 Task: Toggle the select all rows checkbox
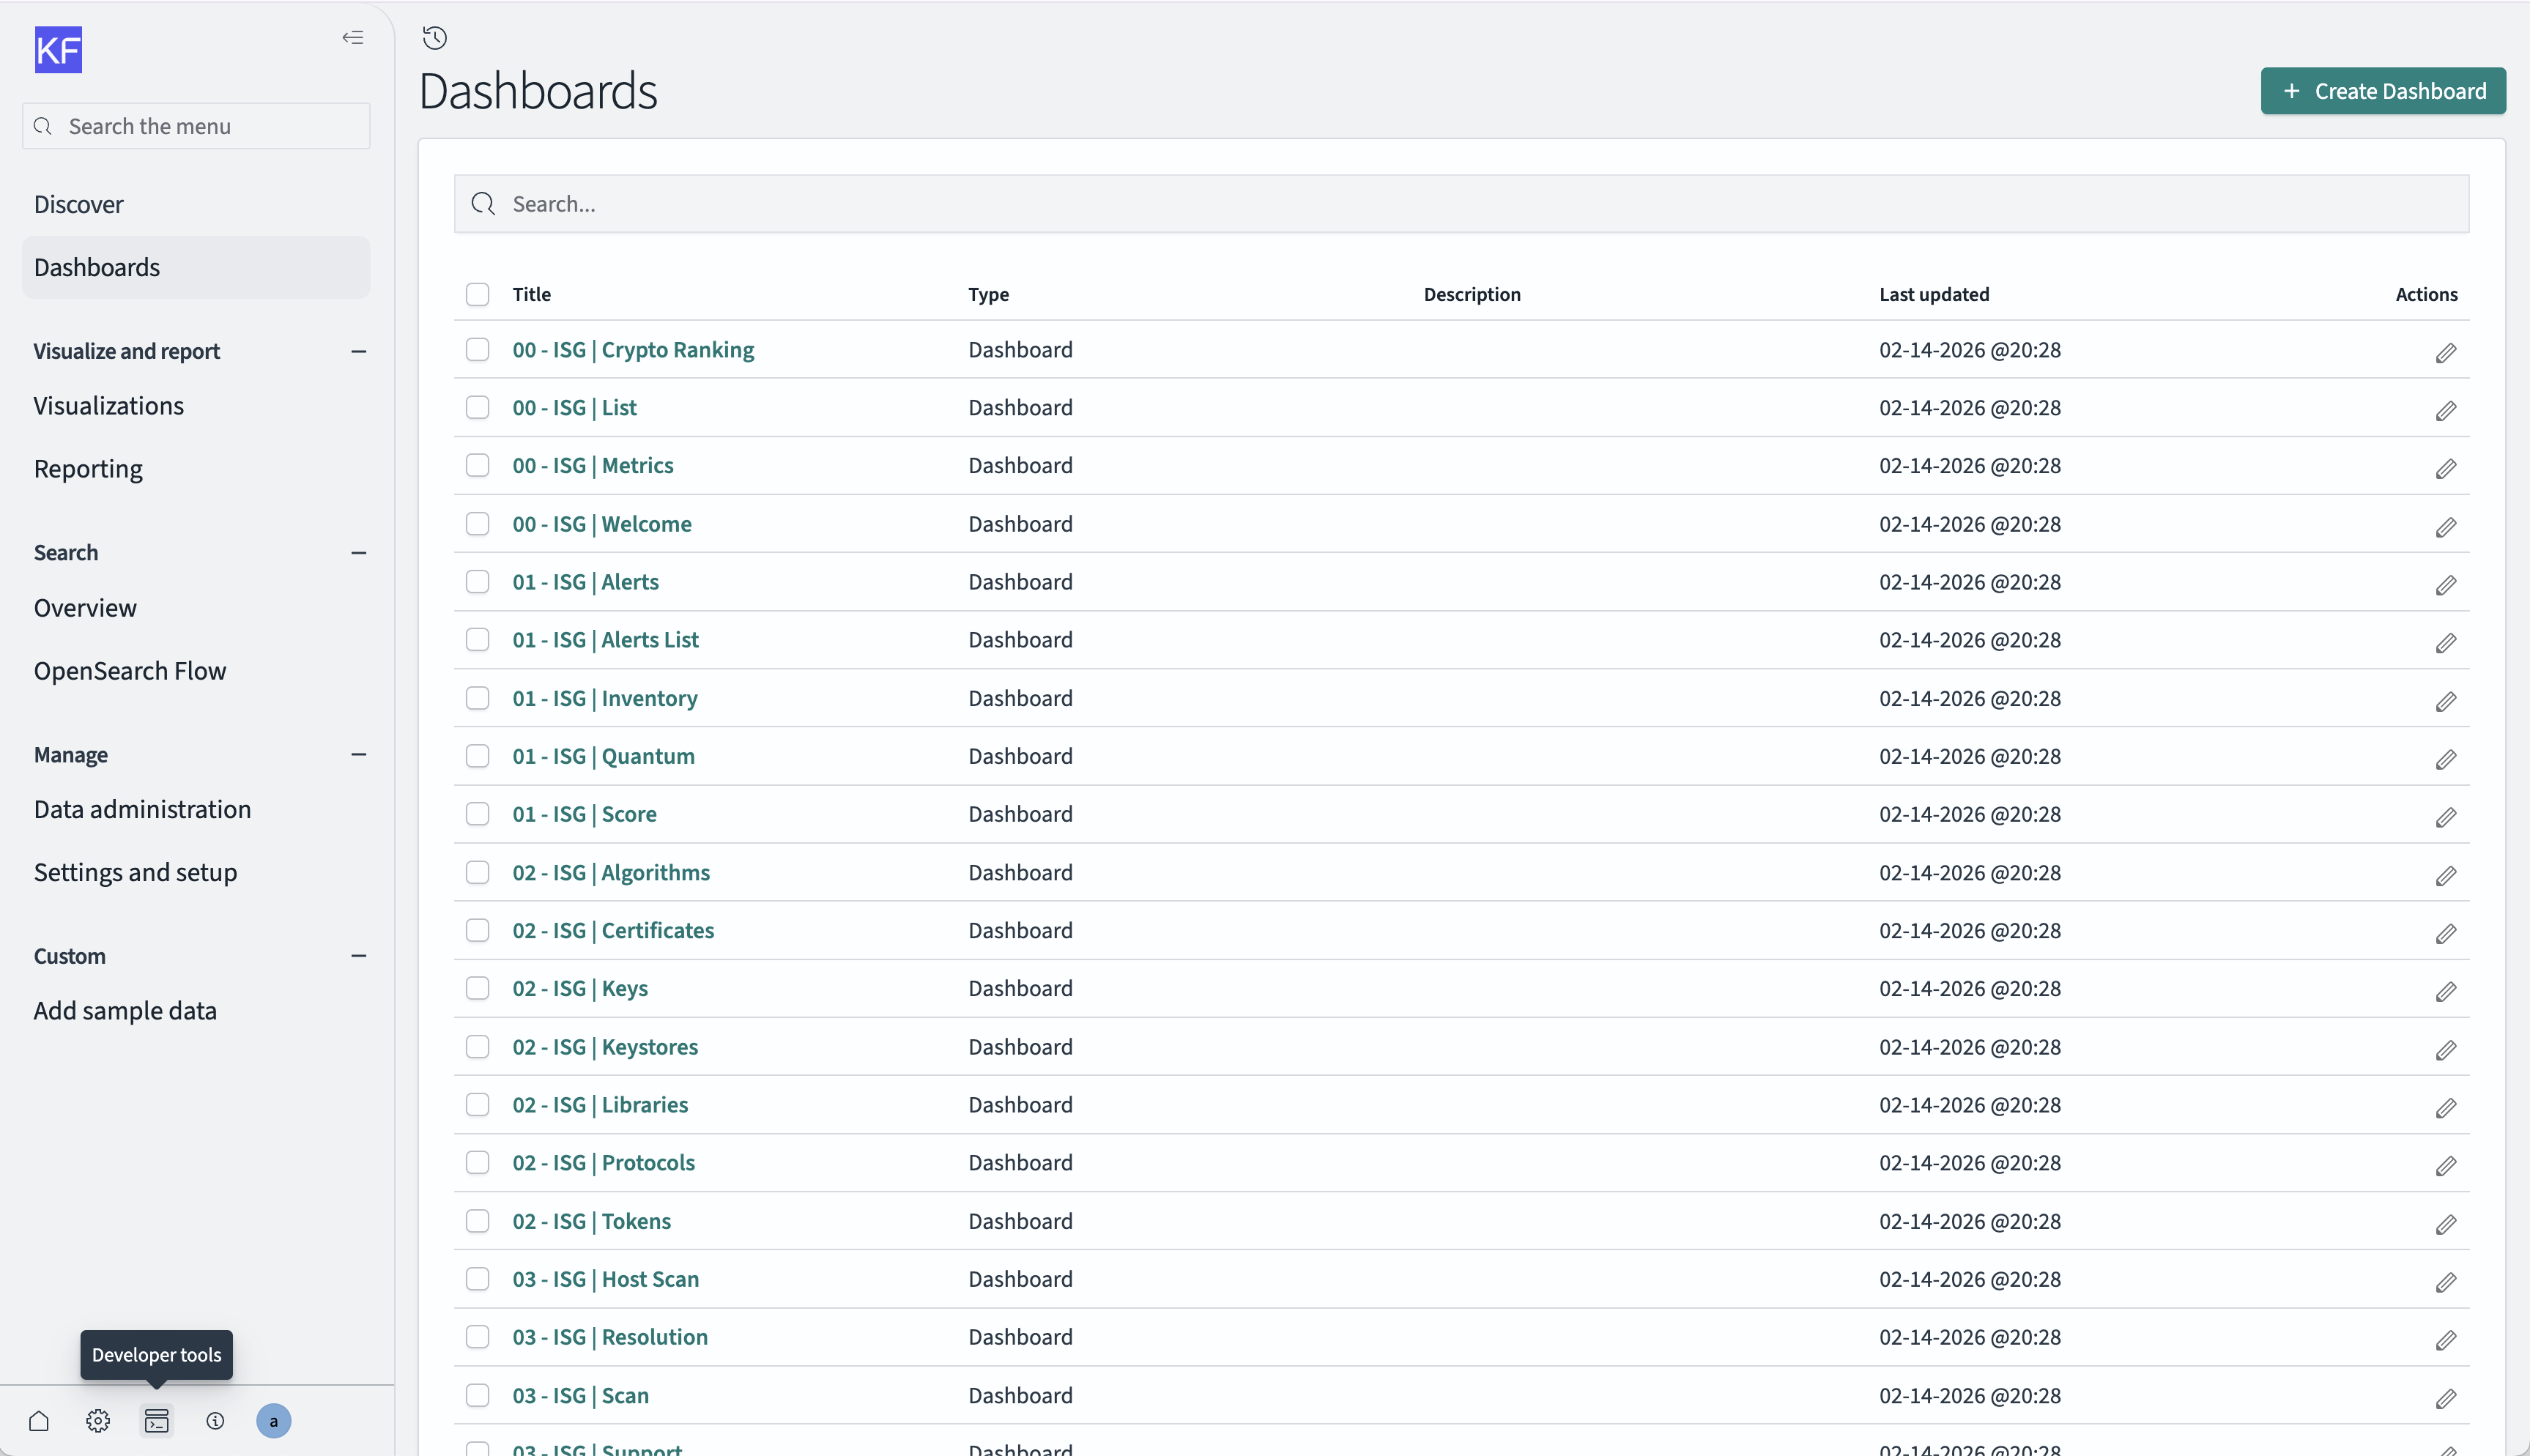477,294
